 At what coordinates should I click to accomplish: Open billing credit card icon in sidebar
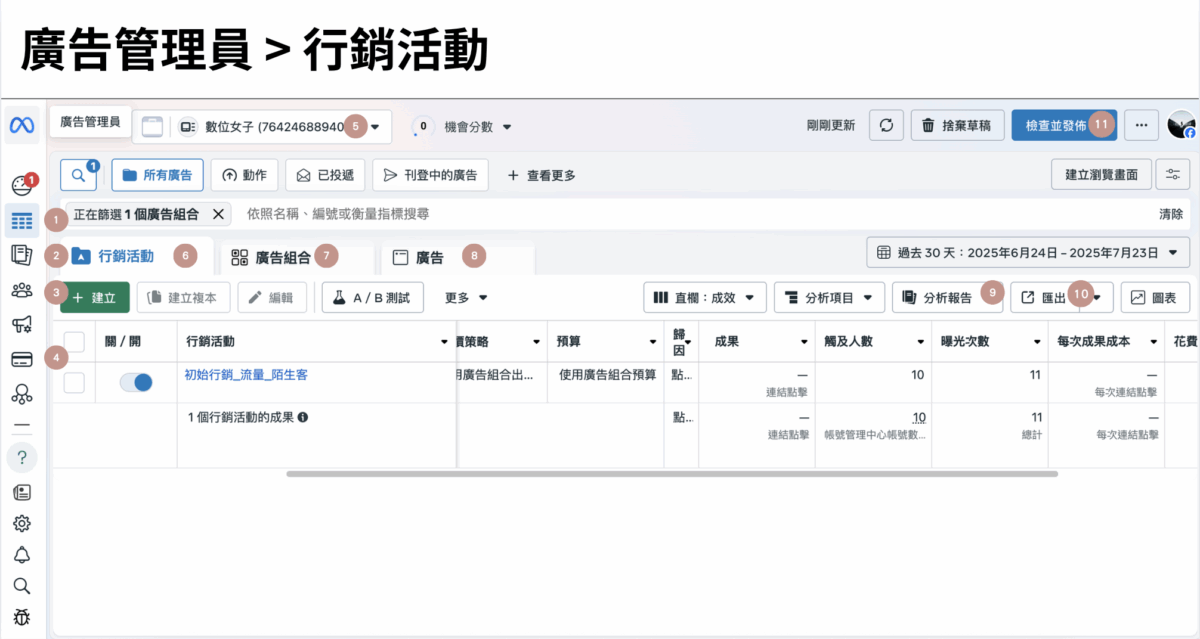point(21,359)
